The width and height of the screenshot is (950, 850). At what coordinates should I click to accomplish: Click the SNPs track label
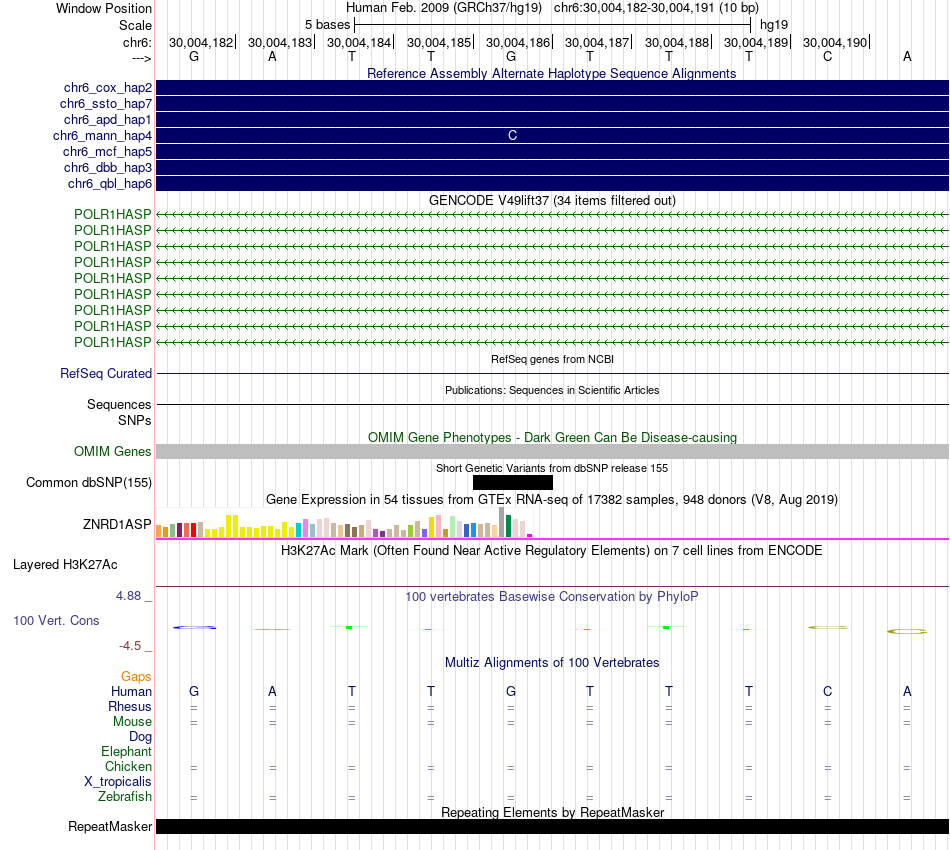[135, 420]
